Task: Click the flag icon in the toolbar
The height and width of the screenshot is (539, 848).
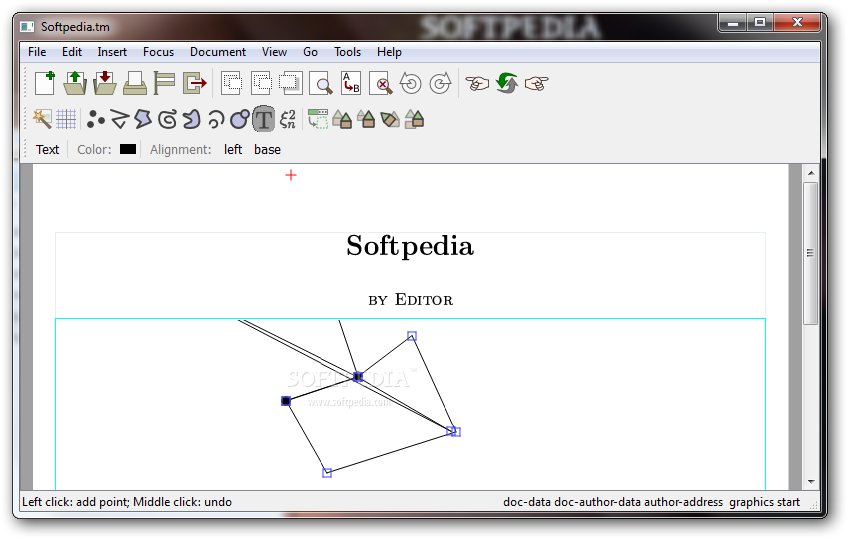Action: (164, 83)
